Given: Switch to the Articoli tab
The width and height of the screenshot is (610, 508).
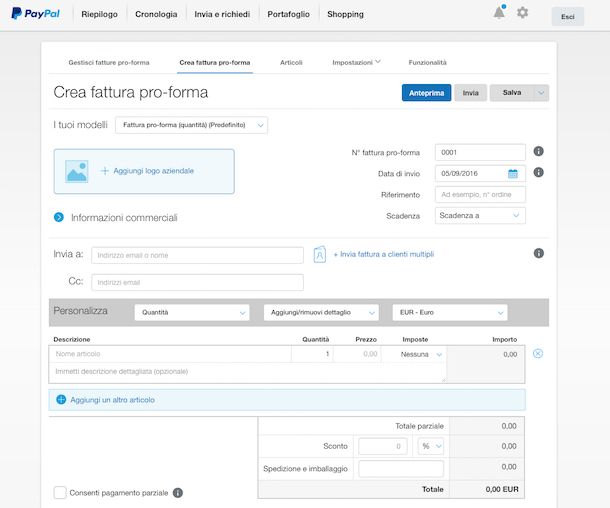Looking at the screenshot, I should (x=291, y=62).
